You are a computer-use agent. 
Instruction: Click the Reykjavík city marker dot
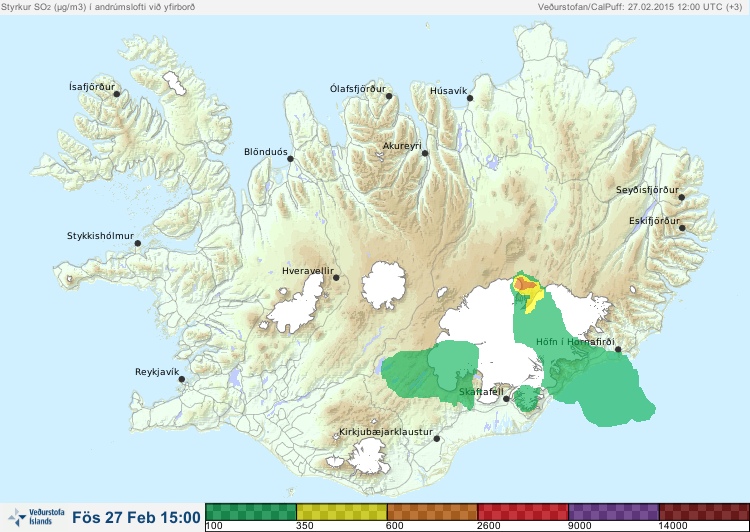[182, 379]
